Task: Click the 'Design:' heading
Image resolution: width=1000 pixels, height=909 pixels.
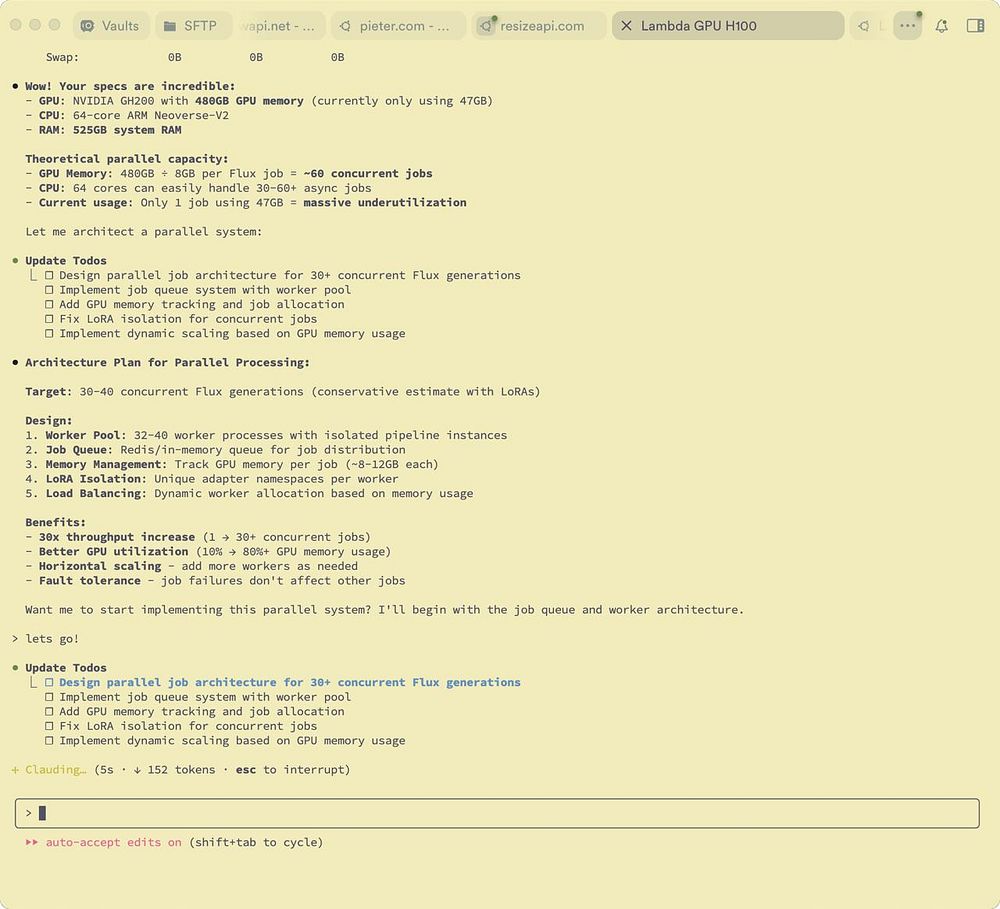Action: point(49,421)
